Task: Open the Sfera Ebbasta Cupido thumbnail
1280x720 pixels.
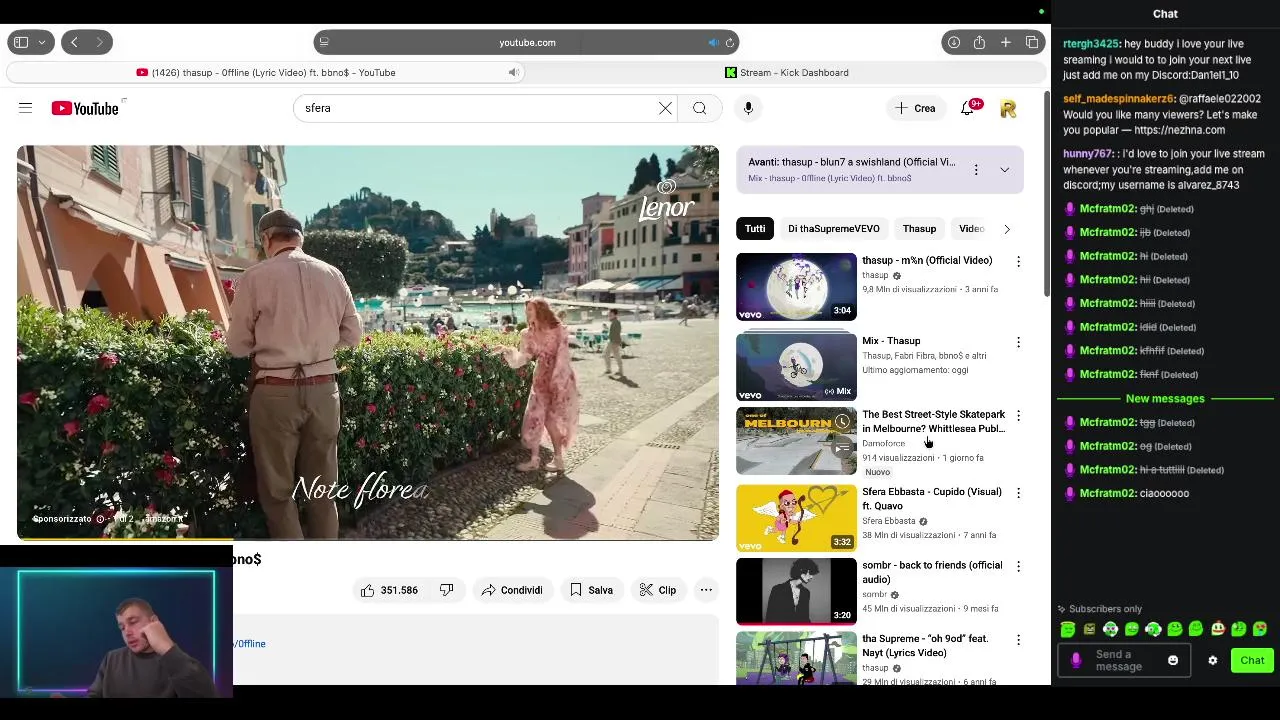Action: (x=796, y=518)
